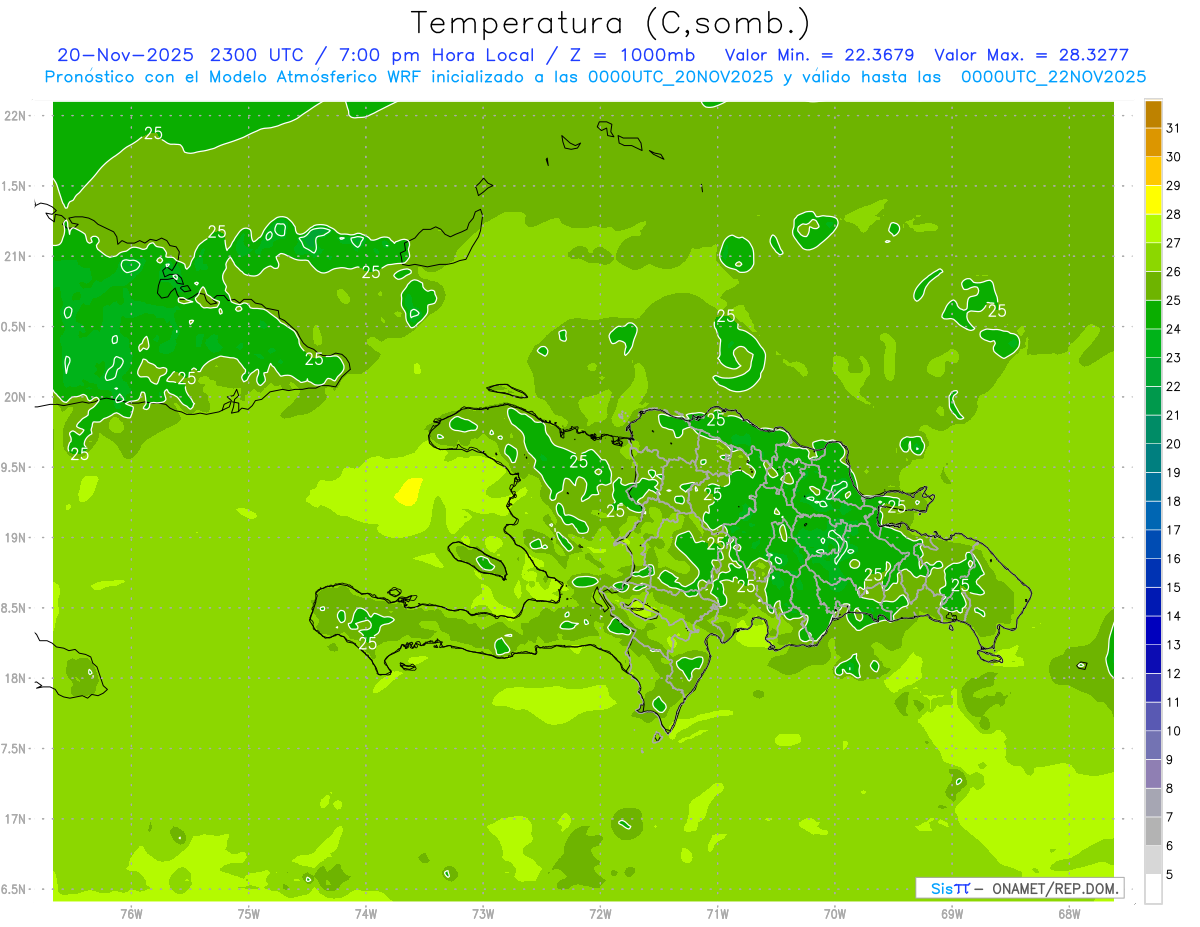Click the '1.5N' latitude label
The width and height of the screenshot is (1200, 927).
15,186
